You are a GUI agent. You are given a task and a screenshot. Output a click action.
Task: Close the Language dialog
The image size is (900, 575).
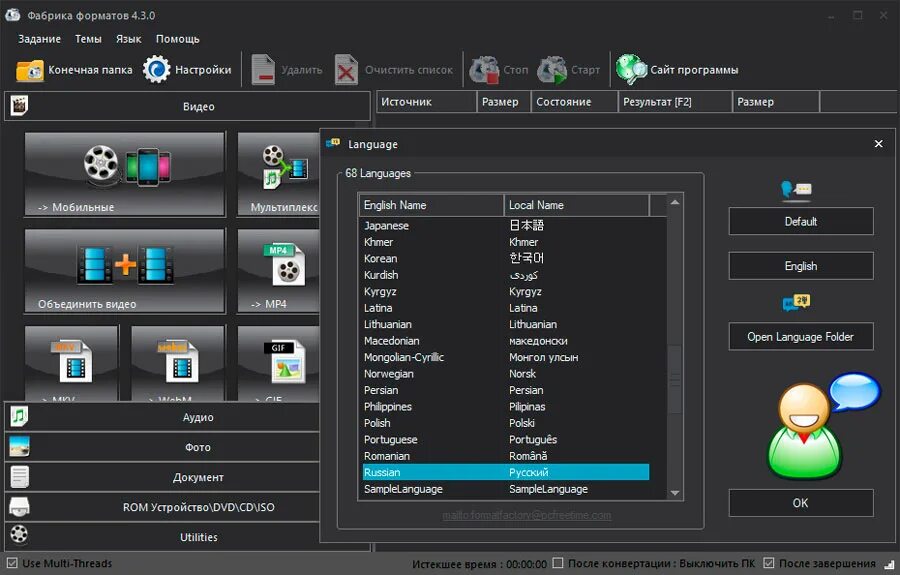(x=878, y=143)
